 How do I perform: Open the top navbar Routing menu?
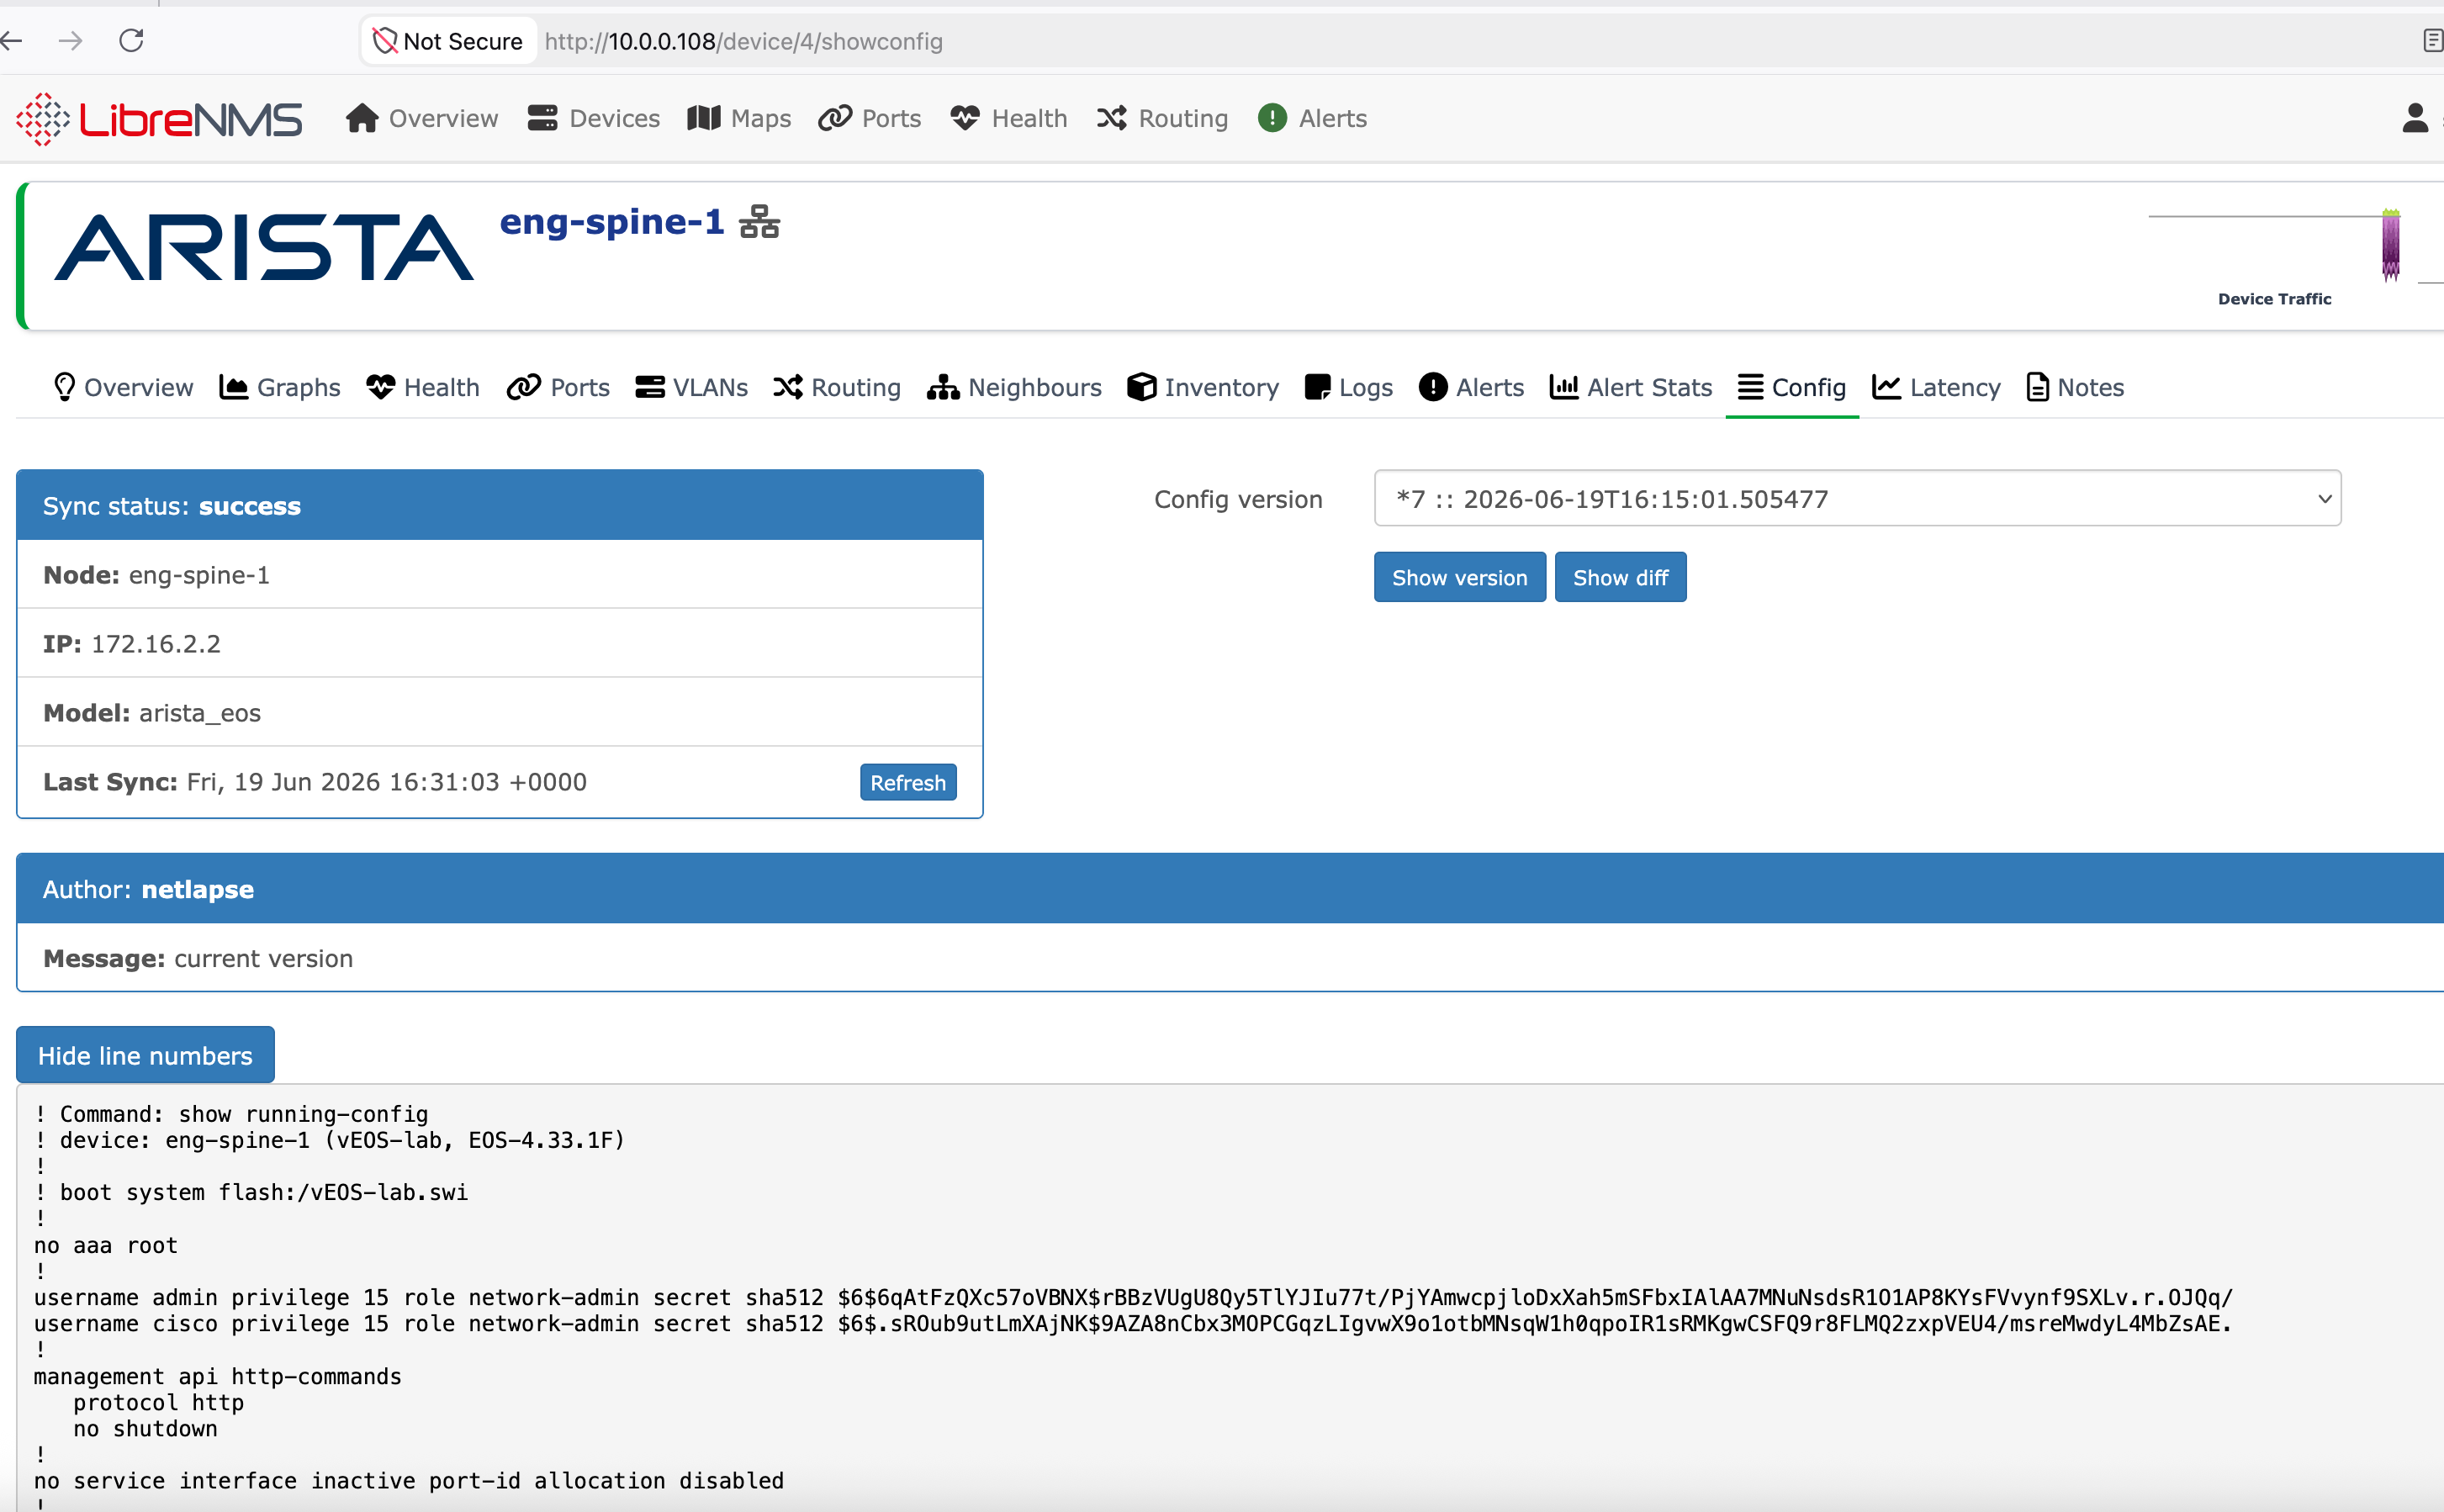coord(1162,118)
